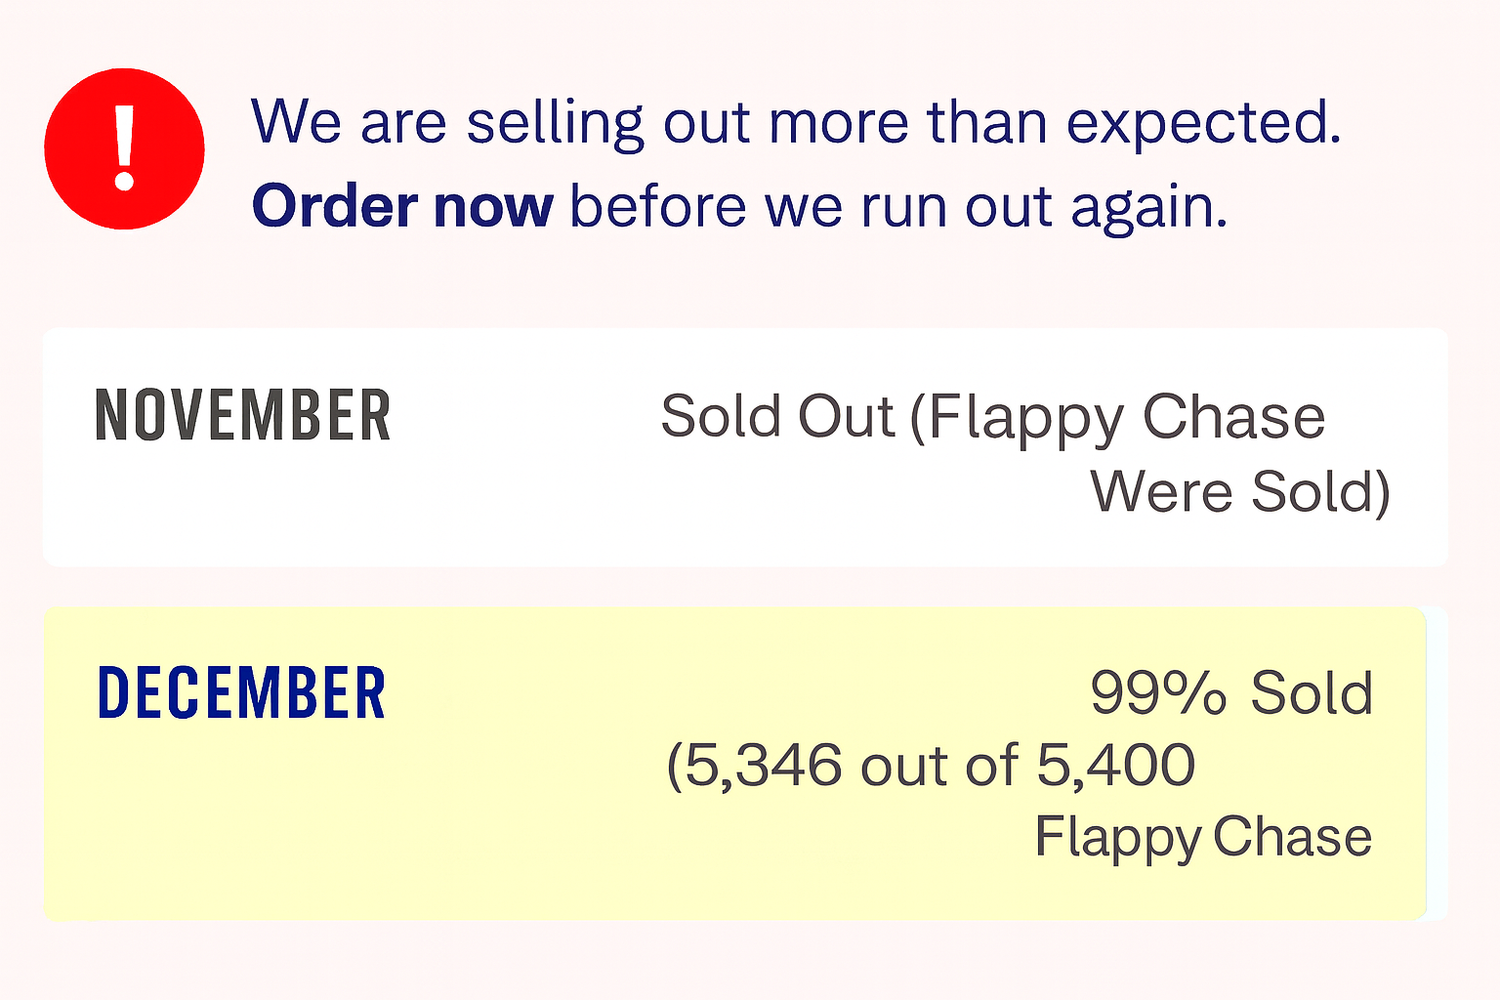1500x1000 pixels.
Task: Click the white exclamation mark inside red circle
Action: (124, 148)
